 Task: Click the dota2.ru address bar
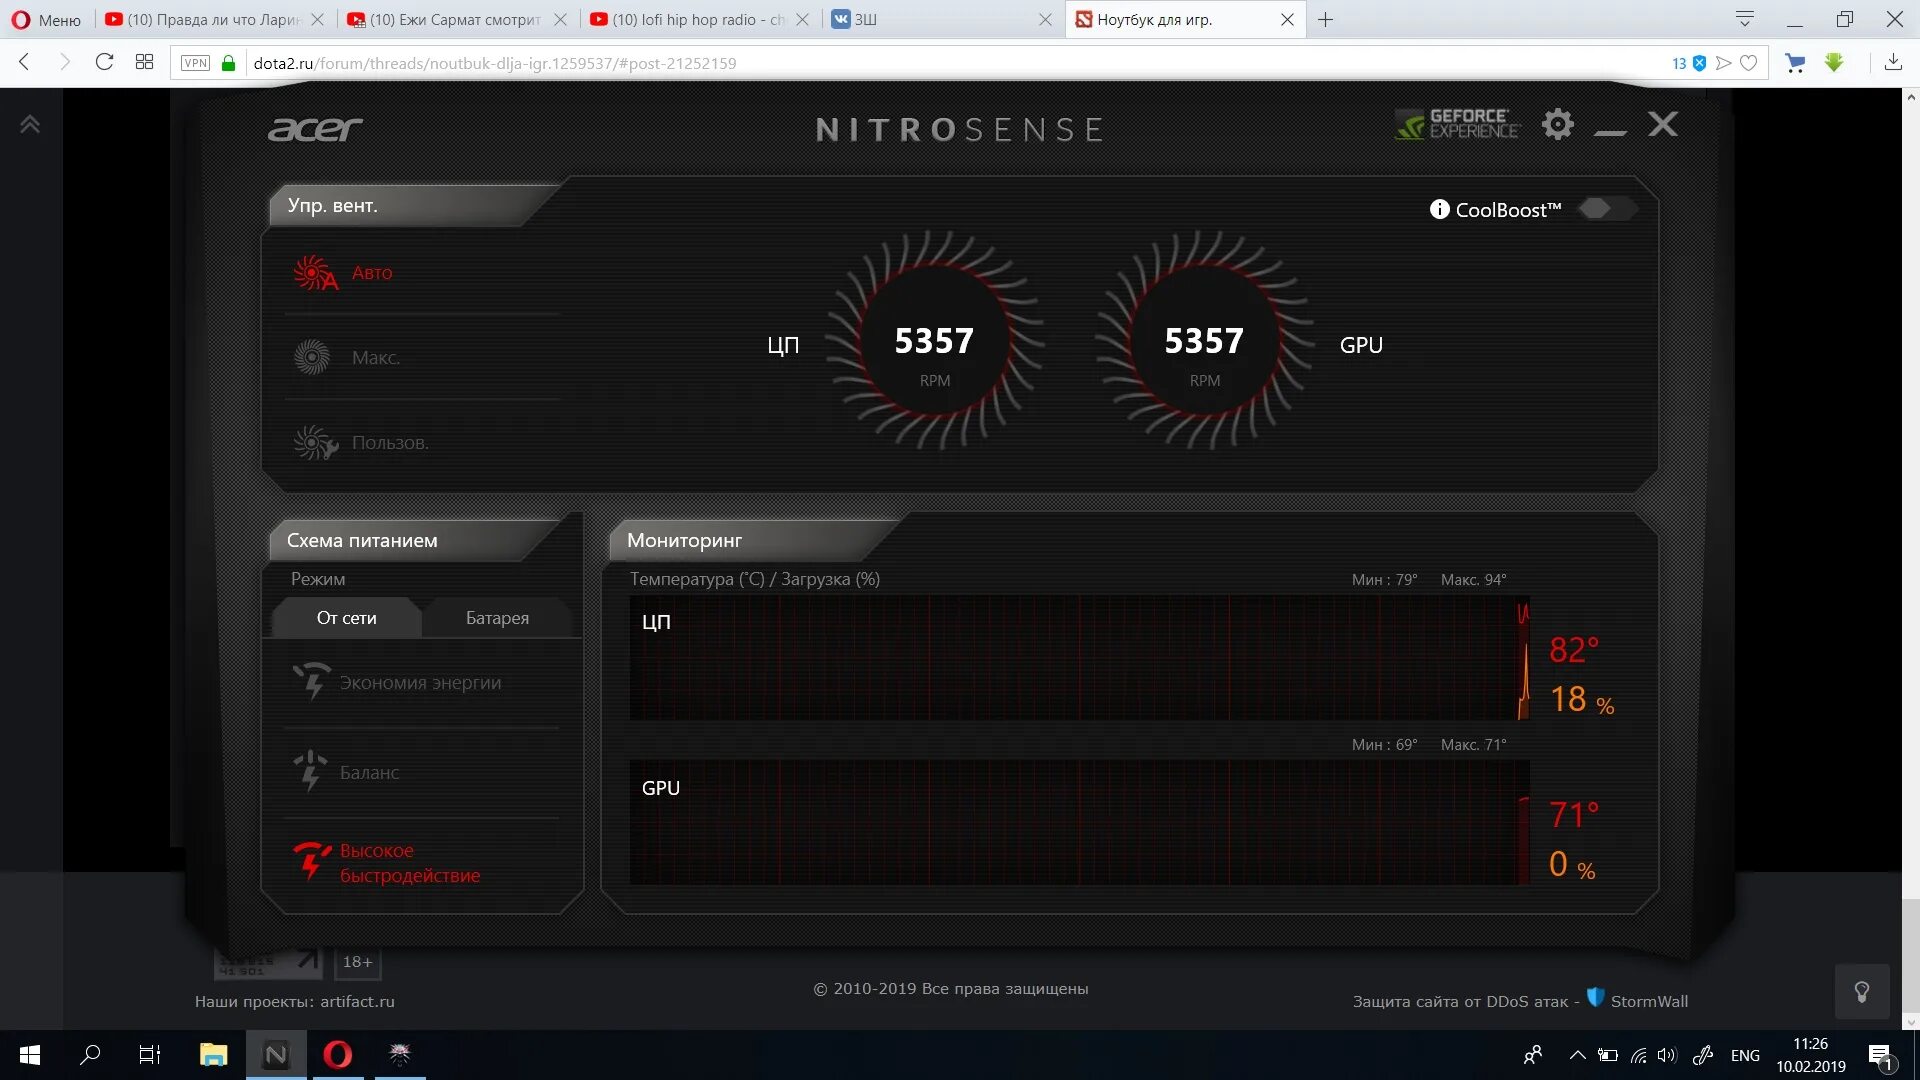[x=950, y=63]
